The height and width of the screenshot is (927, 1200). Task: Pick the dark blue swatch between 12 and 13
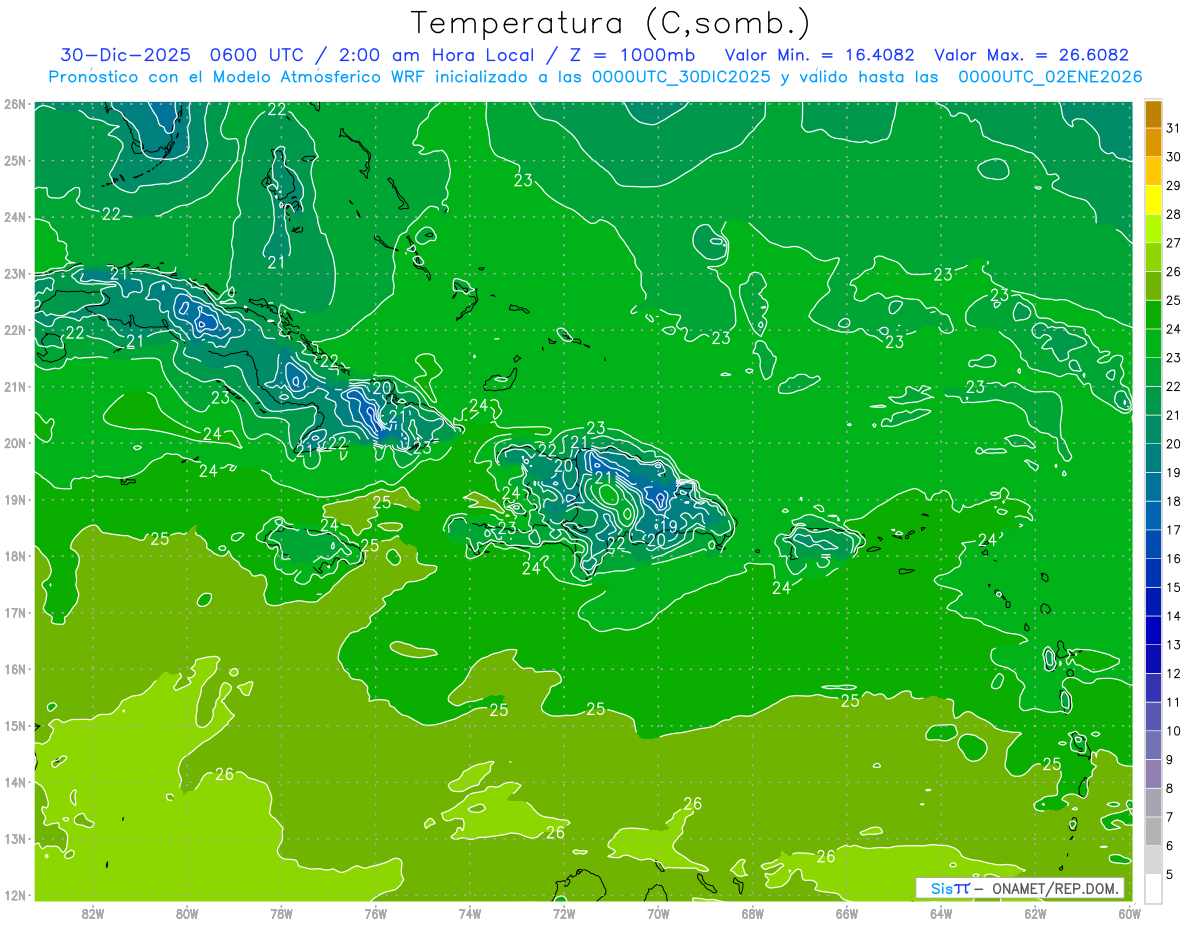1153,660
